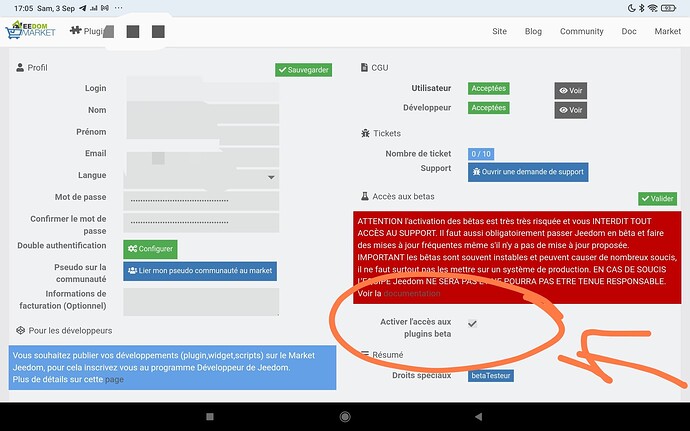The image size is (690, 431).
Task: Click the Pour les développeurs icon
Action: 20,330
